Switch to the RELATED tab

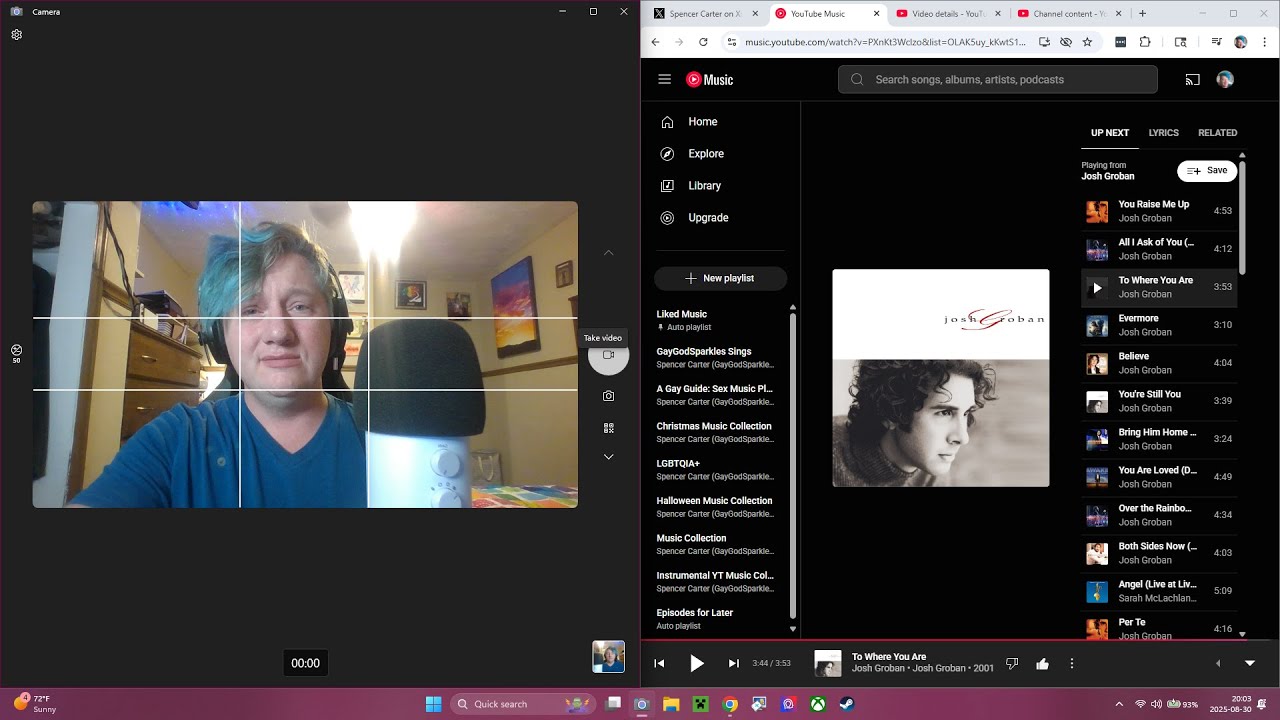pyautogui.click(x=1218, y=133)
